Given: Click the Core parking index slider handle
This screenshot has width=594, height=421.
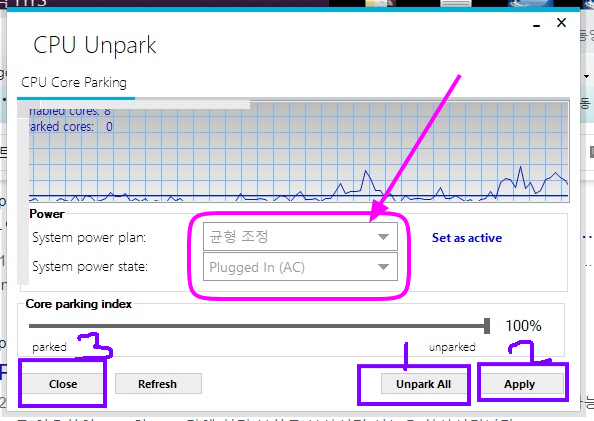Looking at the screenshot, I should (487, 326).
